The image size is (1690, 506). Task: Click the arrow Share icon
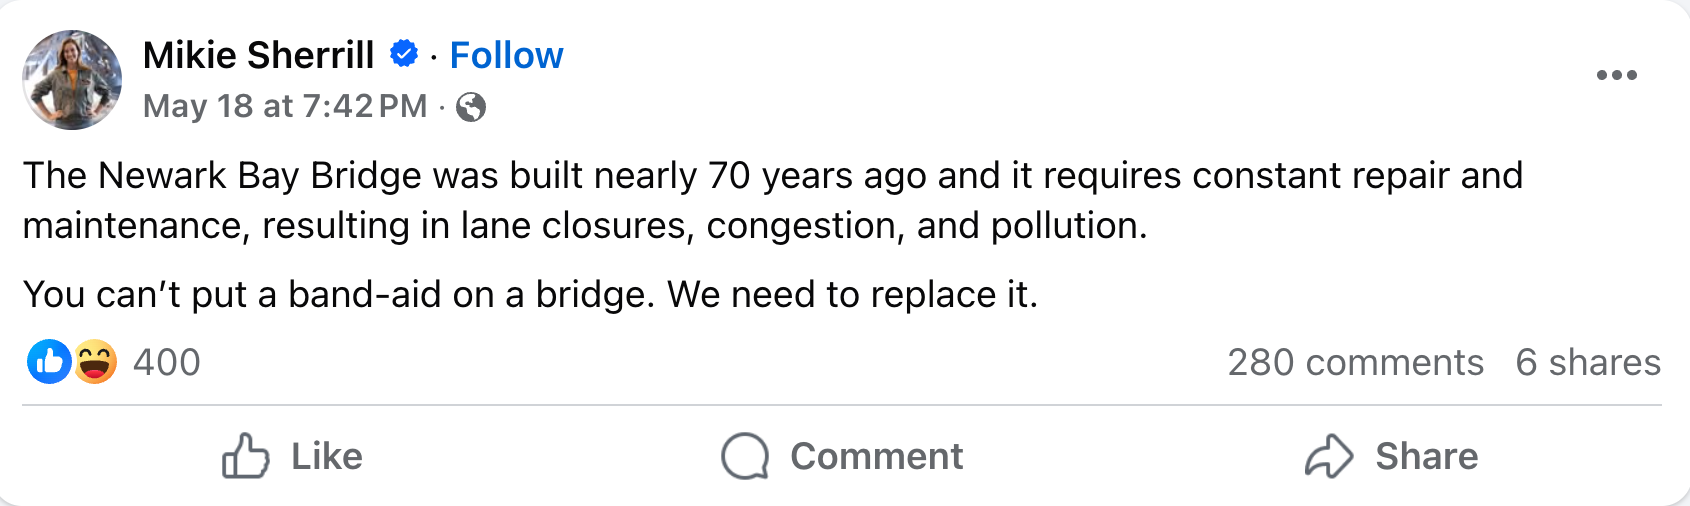(x=1329, y=456)
